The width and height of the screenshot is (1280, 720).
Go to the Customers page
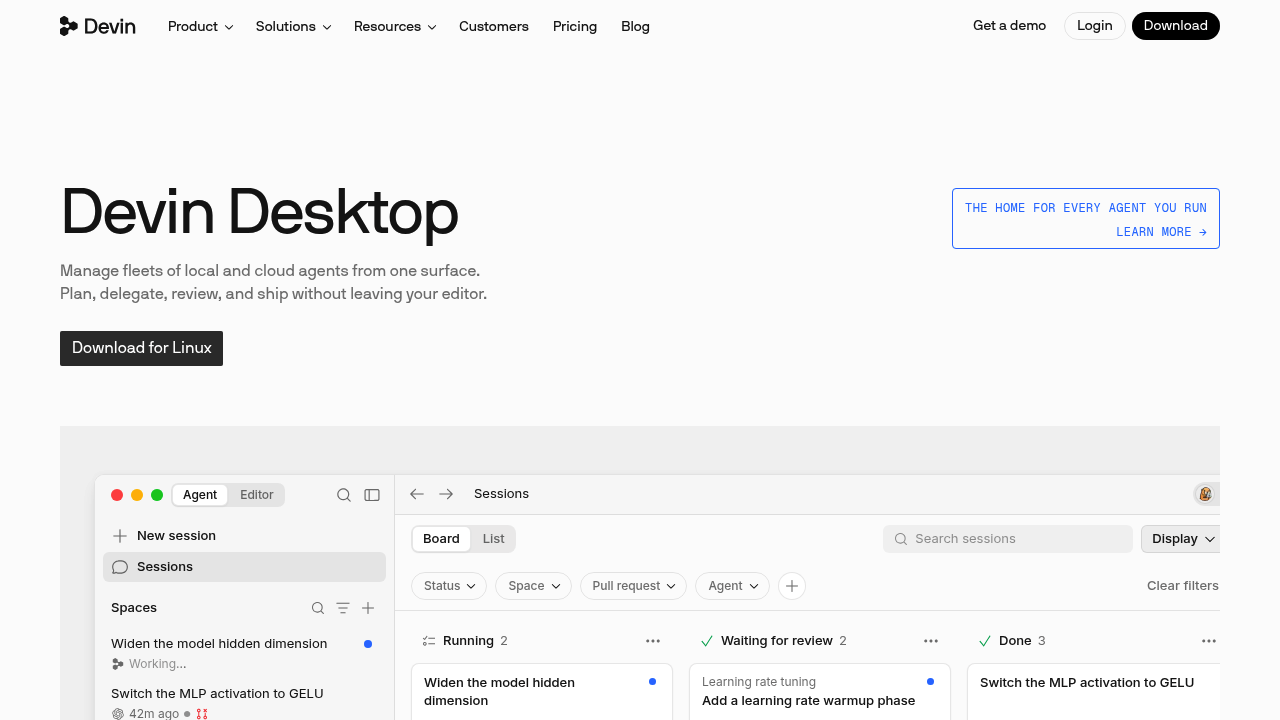pyautogui.click(x=494, y=26)
